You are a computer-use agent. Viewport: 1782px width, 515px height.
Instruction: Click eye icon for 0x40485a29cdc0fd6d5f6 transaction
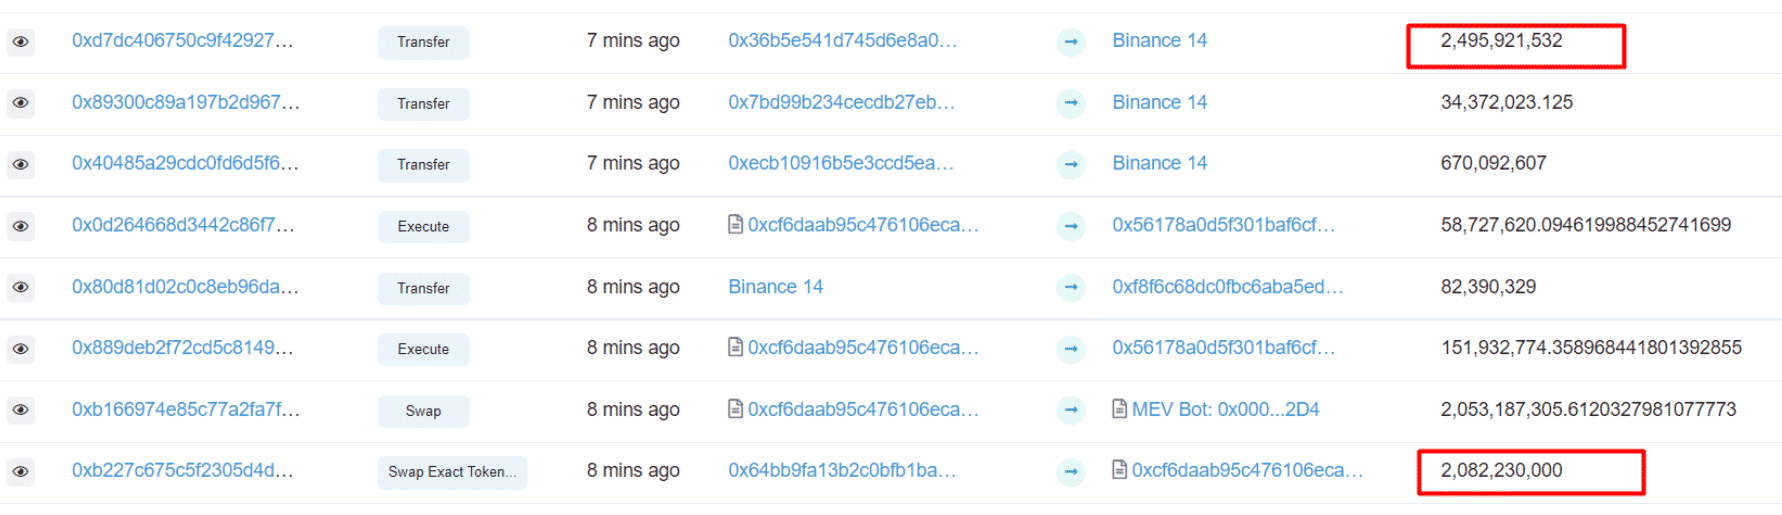(x=20, y=165)
